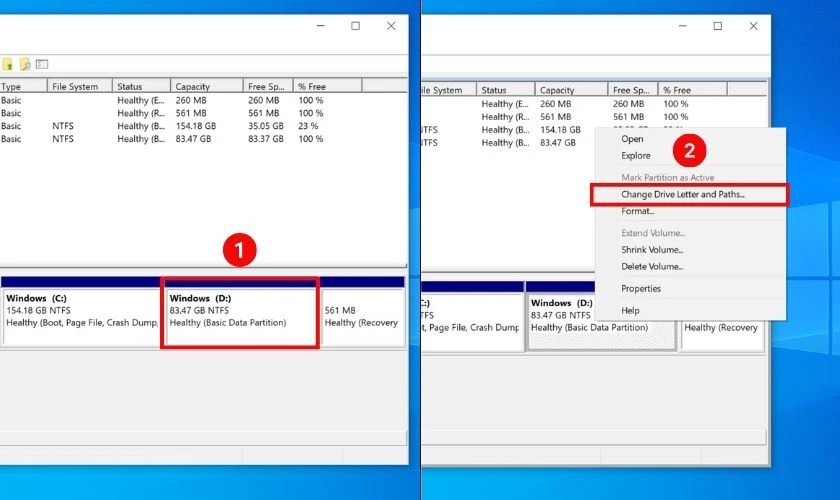Click the 35.05 GB free space cell in left window
This screenshot has width=840, height=500.
click(266, 126)
